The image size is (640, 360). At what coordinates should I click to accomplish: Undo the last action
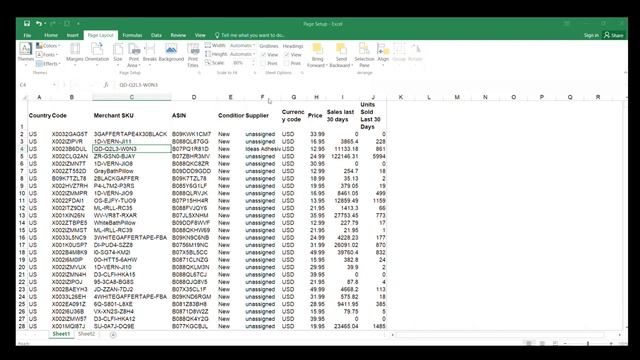pyautogui.click(x=38, y=24)
